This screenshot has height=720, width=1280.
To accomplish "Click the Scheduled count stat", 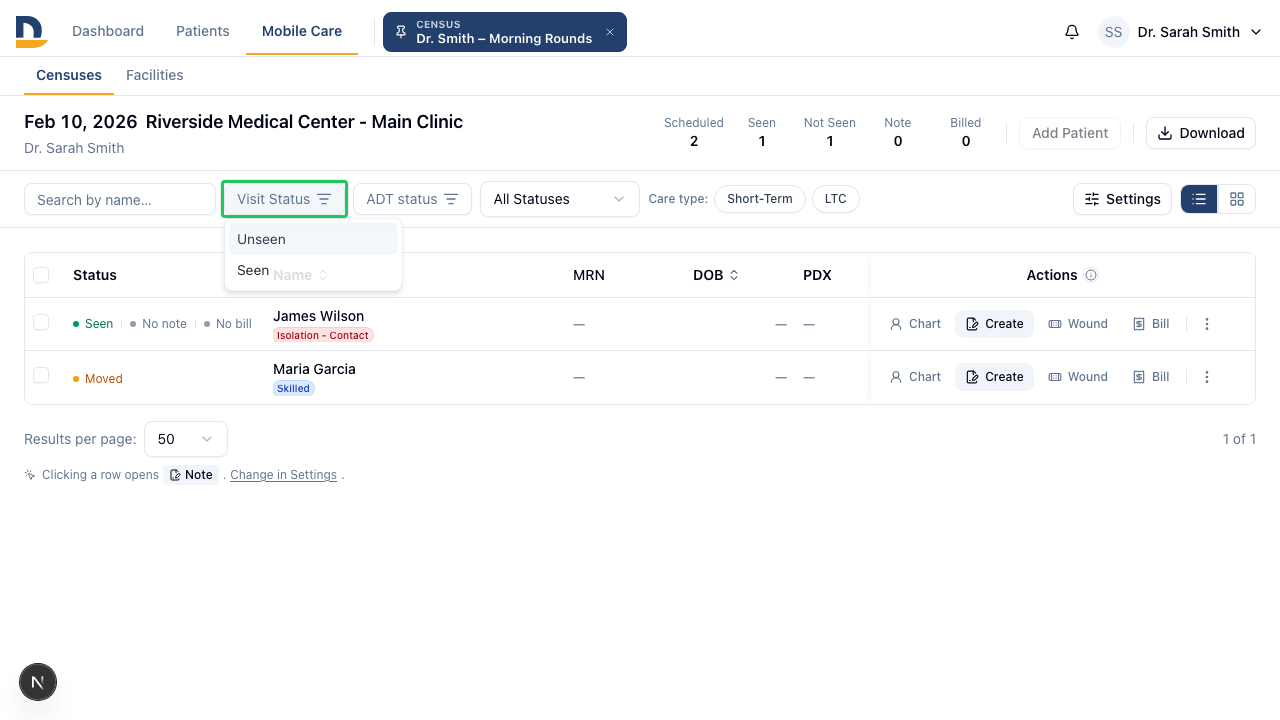I will (694, 132).
